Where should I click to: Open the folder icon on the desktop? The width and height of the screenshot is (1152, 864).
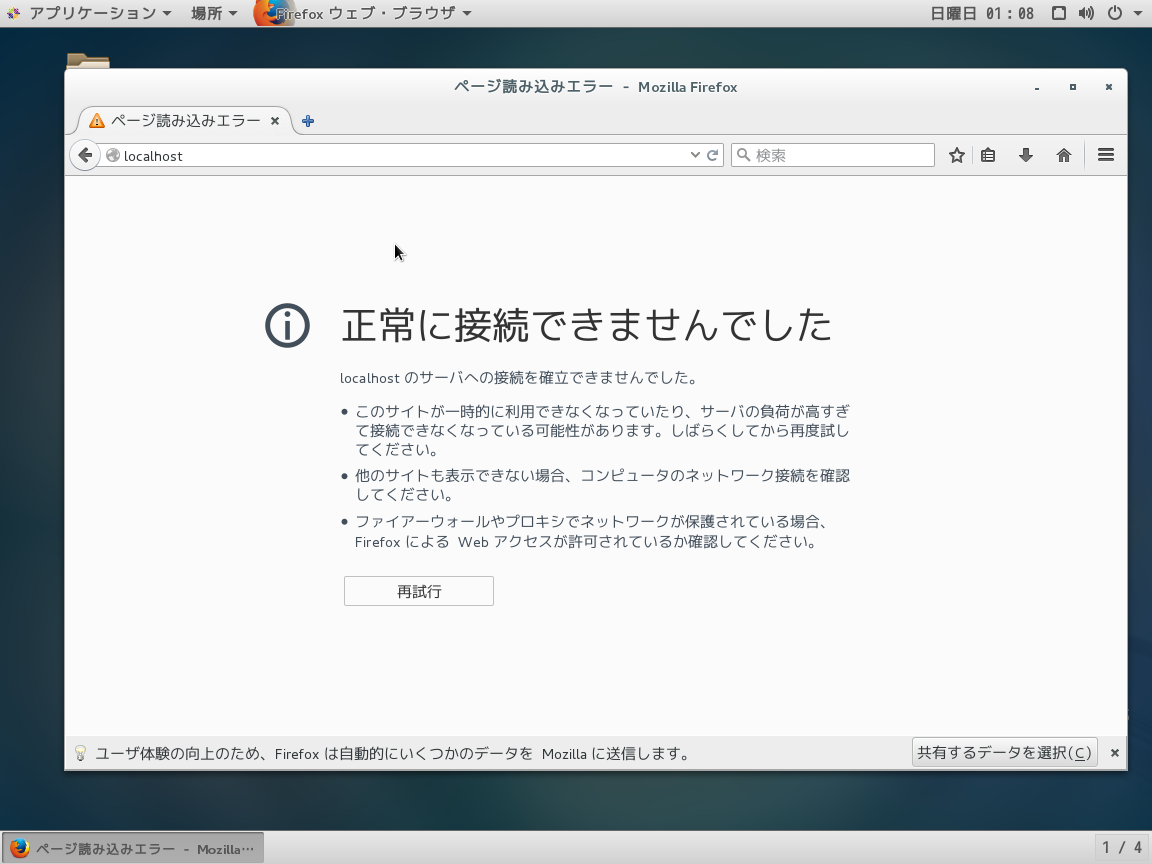pyautogui.click(x=87, y=61)
